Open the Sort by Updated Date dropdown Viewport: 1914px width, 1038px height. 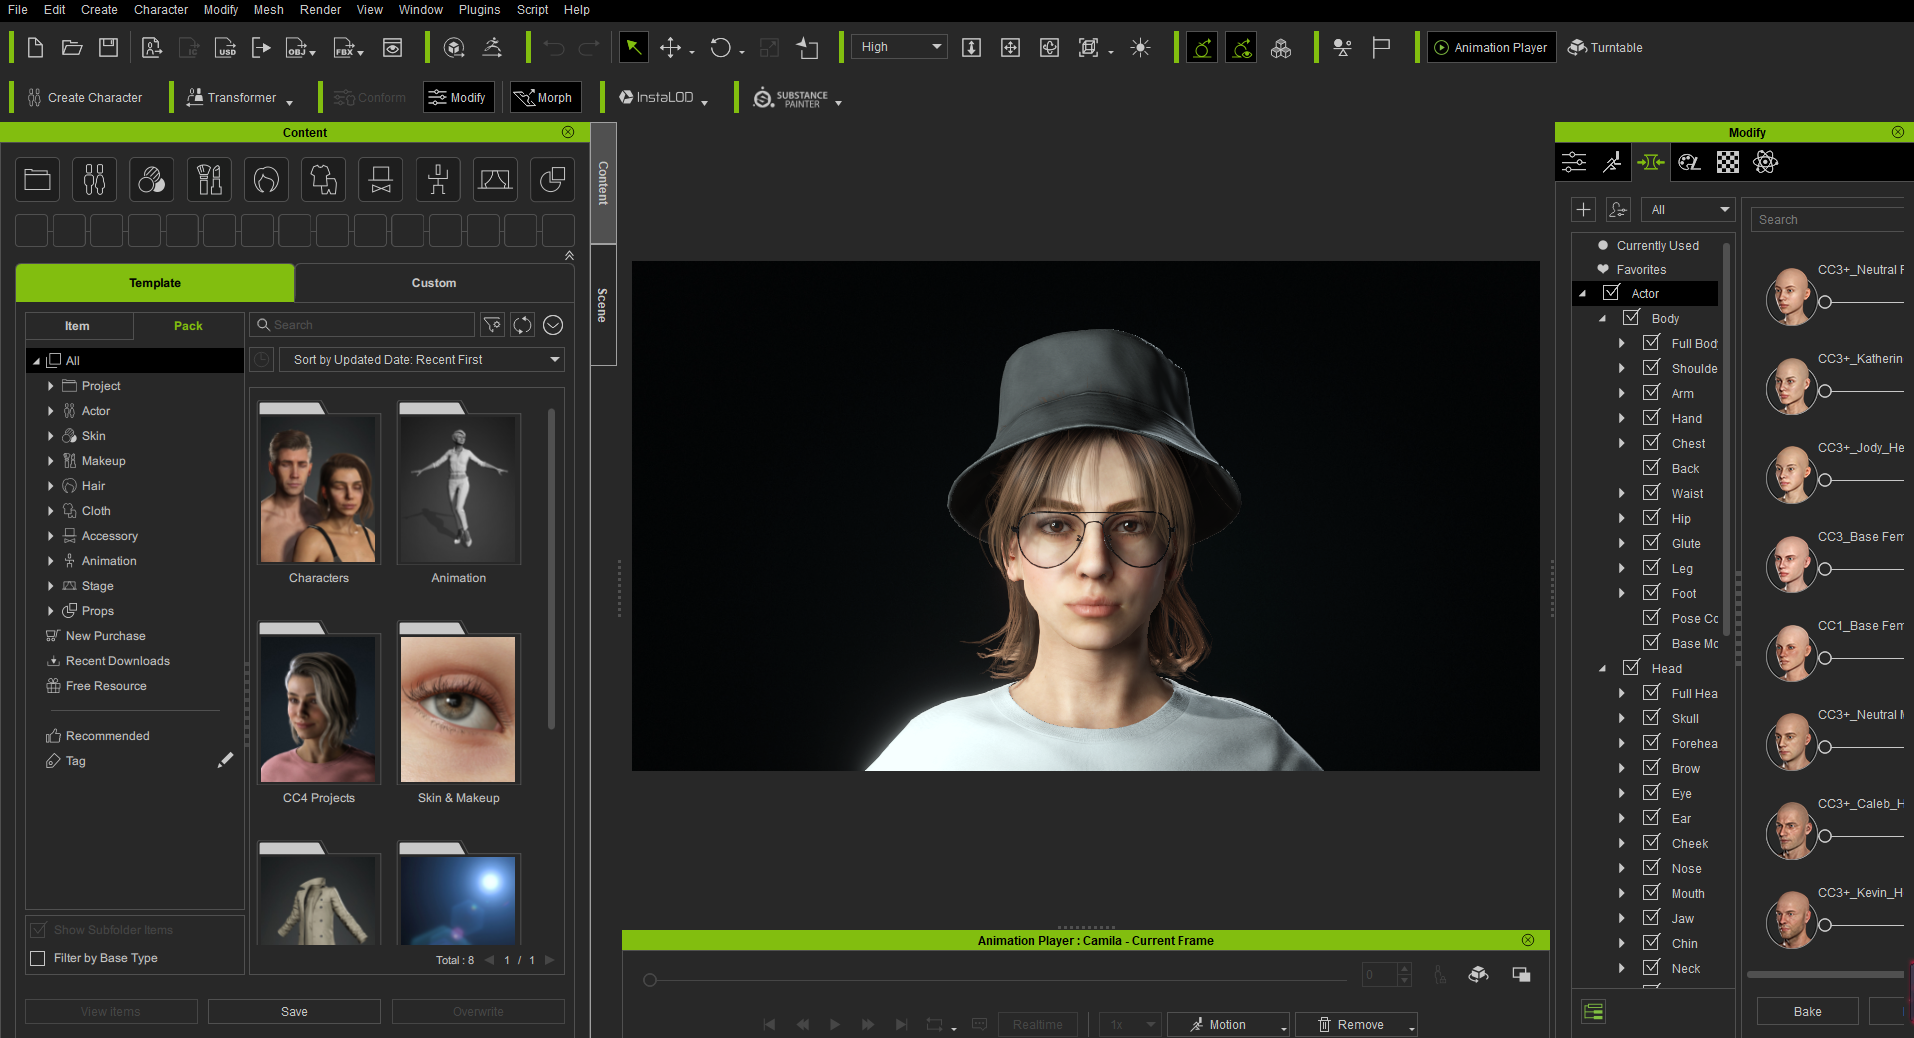[x=422, y=359]
